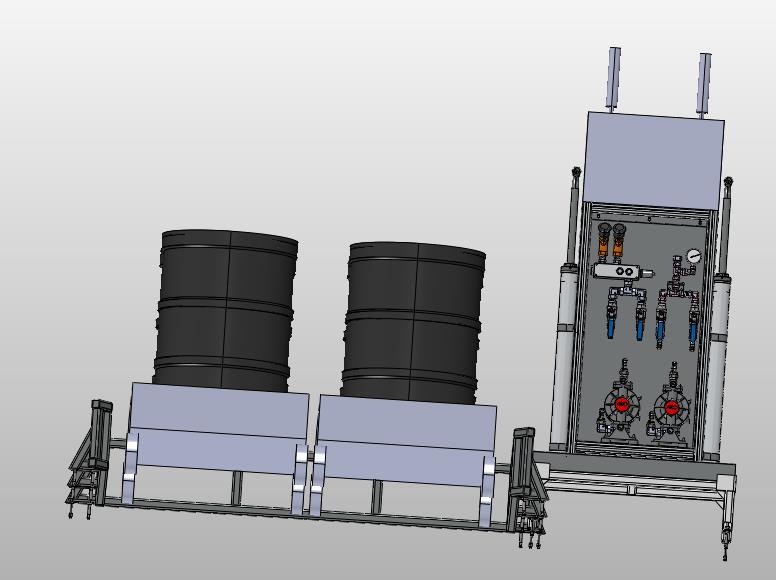The height and width of the screenshot is (580, 776).
Task: Select the left black drum in the model
Action: [225, 309]
